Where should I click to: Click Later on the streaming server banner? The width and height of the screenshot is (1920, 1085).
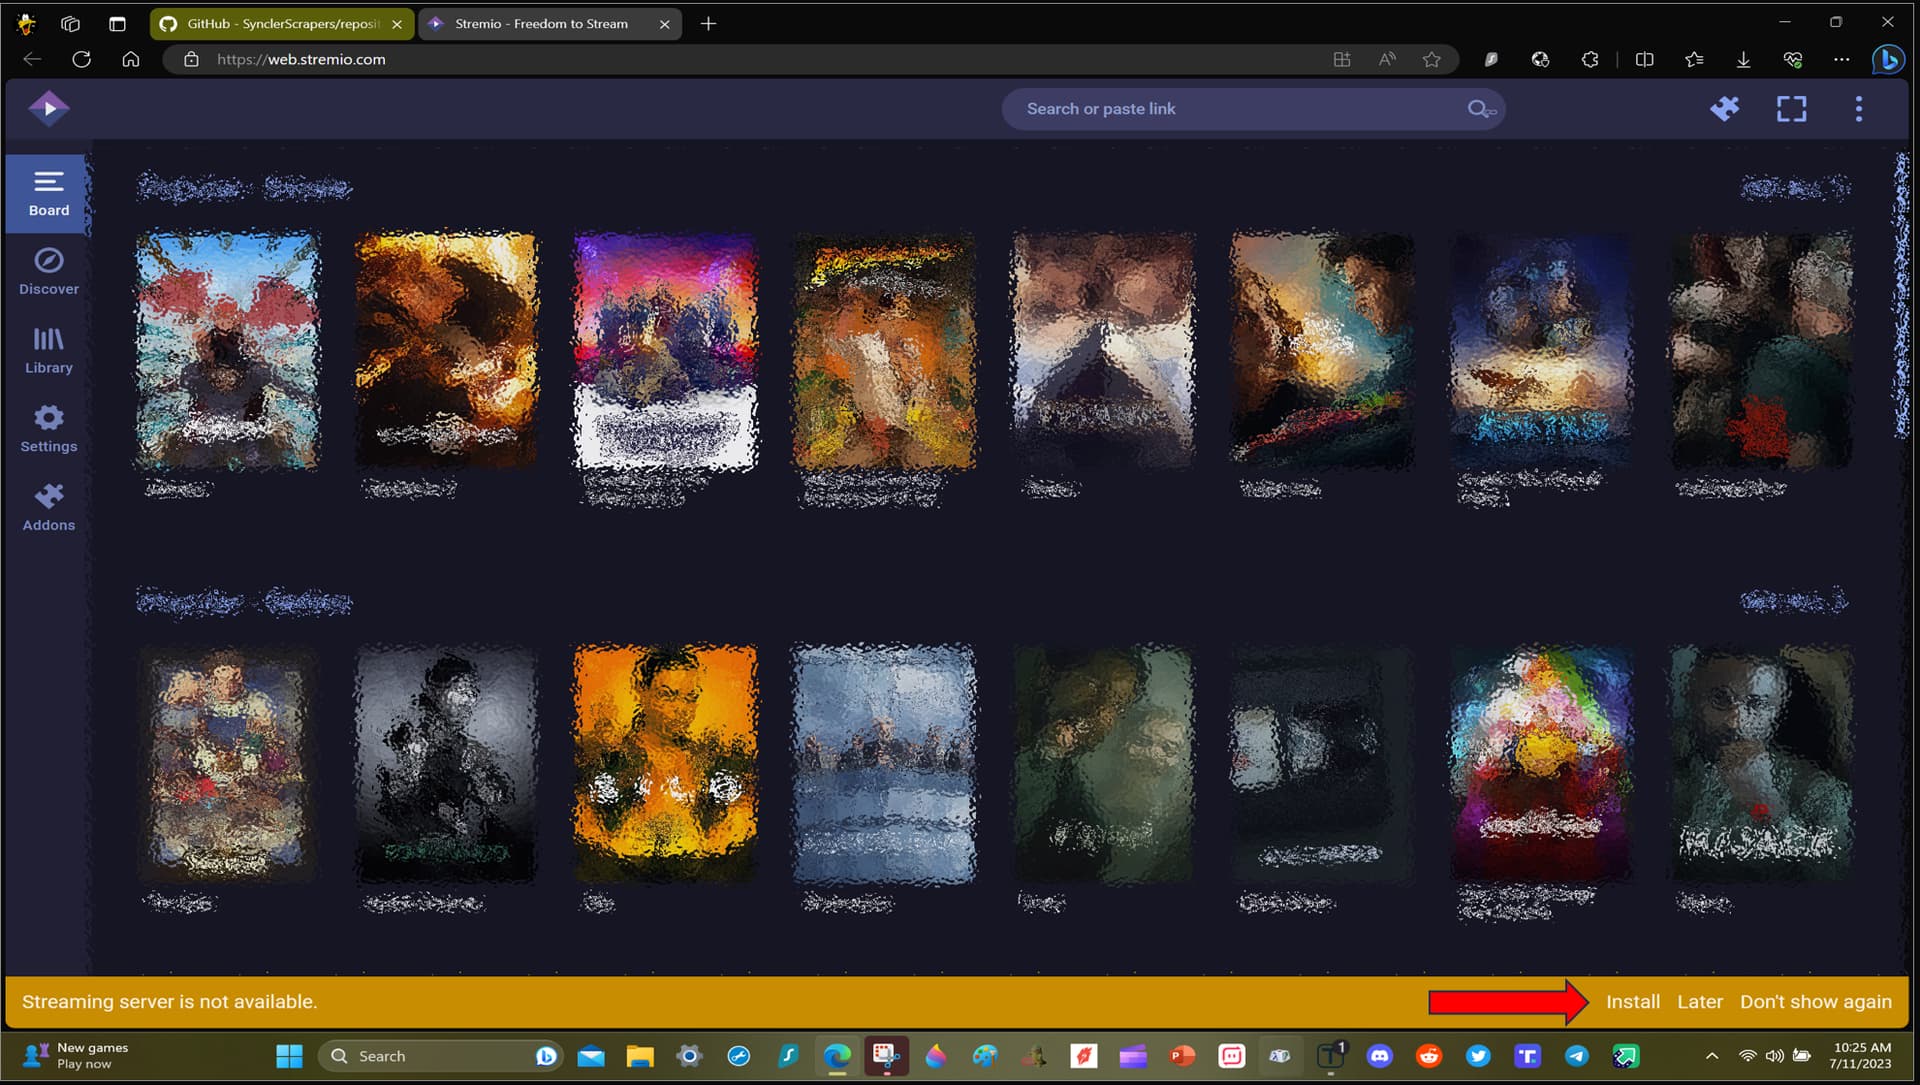(1699, 1002)
